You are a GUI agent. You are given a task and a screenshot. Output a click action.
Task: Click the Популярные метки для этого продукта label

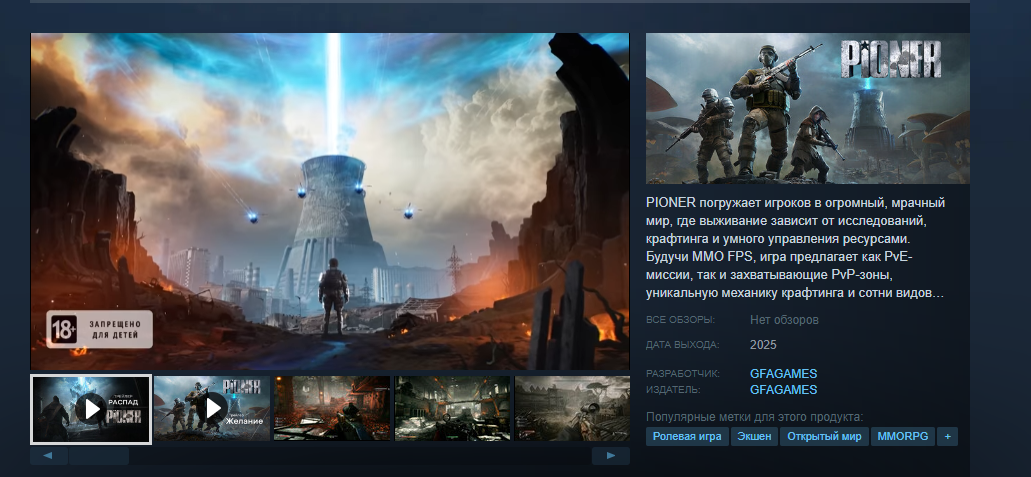coord(754,417)
